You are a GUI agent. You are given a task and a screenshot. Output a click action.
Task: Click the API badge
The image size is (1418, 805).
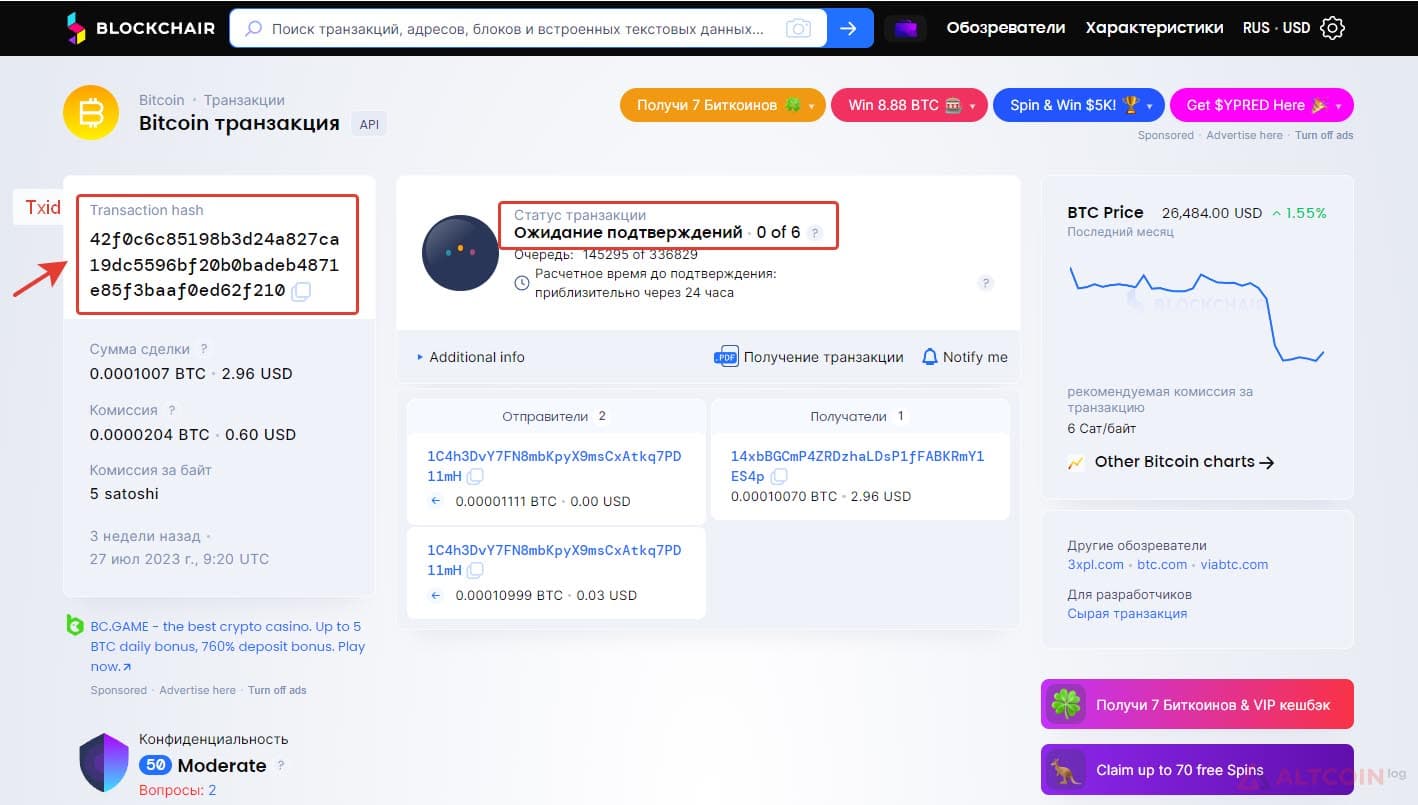pyautogui.click(x=368, y=125)
